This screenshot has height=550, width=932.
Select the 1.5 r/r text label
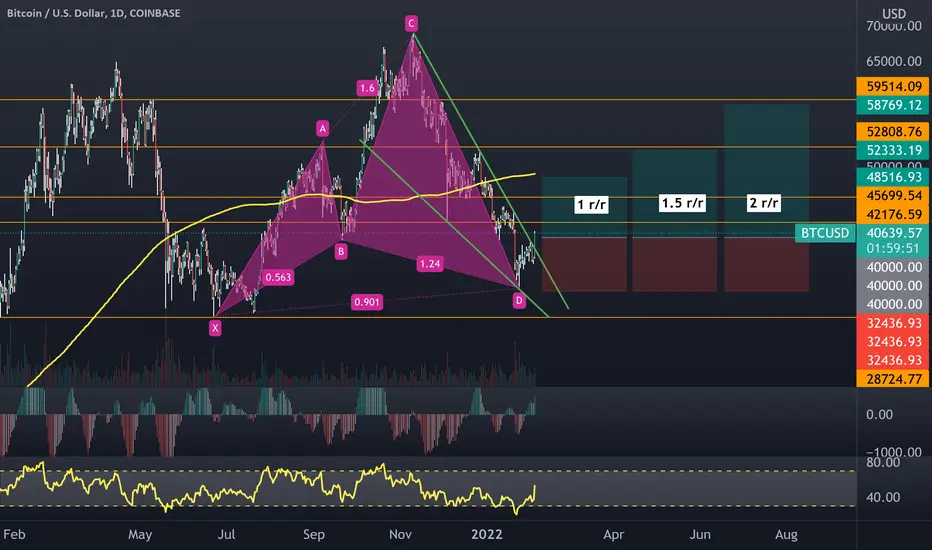tap(682, 203)
